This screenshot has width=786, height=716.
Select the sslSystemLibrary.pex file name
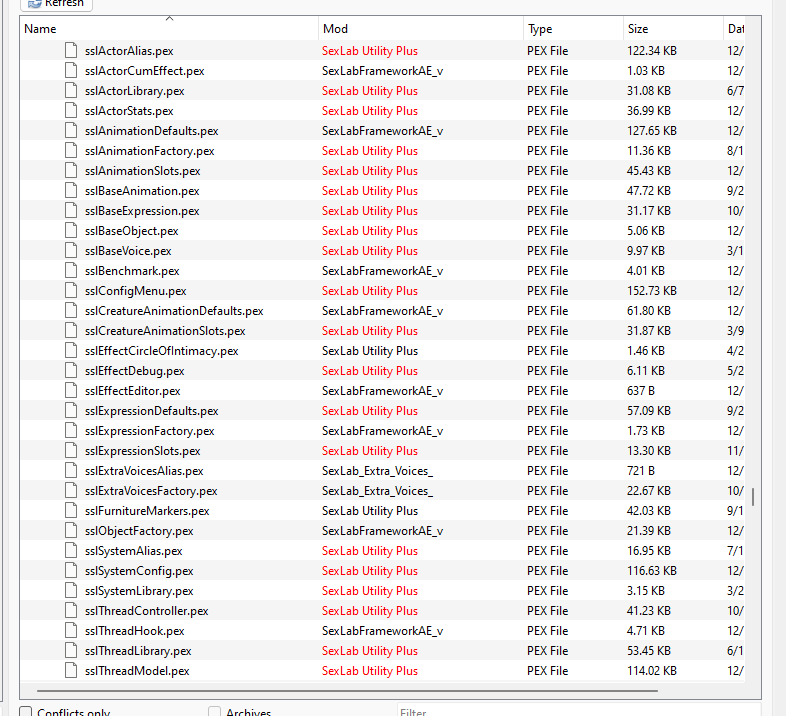pos(139,591)
